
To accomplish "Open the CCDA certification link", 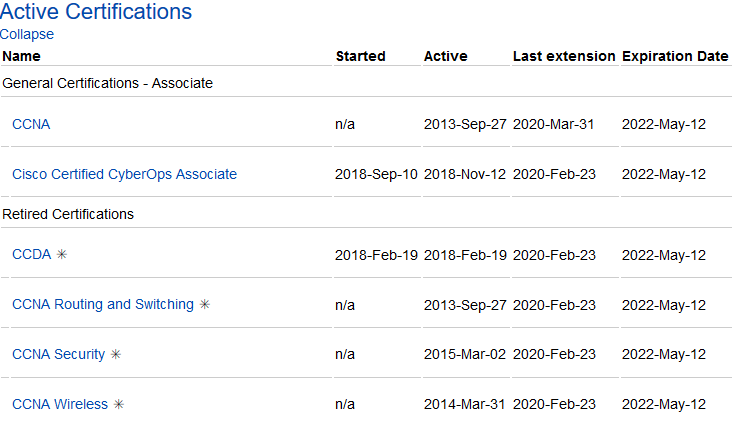I will click(x=31, y=254).
